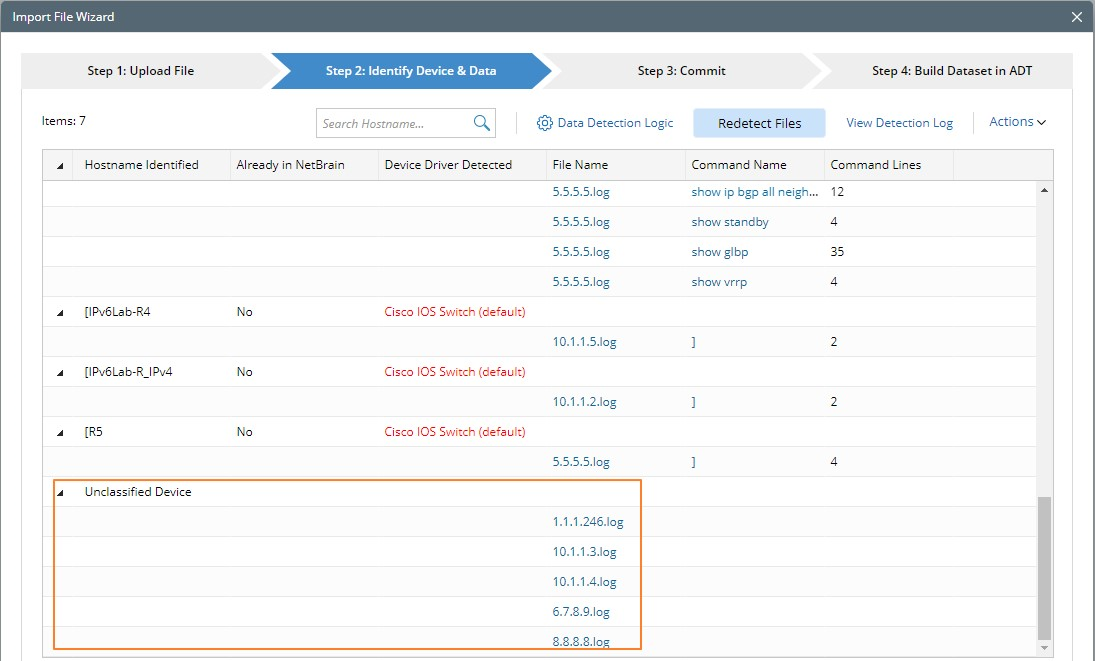Click the Search Hostname input field
The image size is (1095, 661).
click(394, 124)
